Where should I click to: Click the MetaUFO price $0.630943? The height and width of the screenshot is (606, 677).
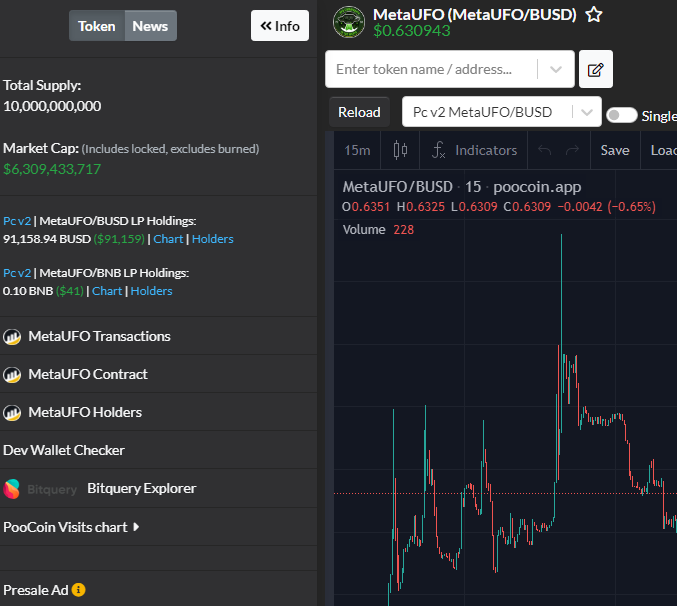coord(412,31)
